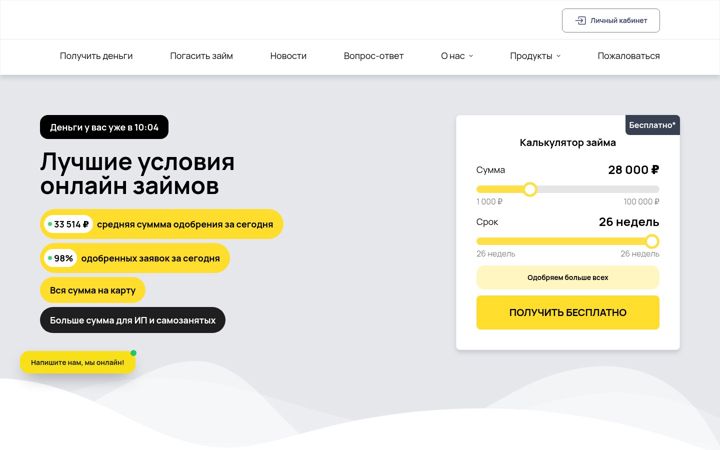Click средняя сумма одобрения за сегодня label

(x=185, y=224)
